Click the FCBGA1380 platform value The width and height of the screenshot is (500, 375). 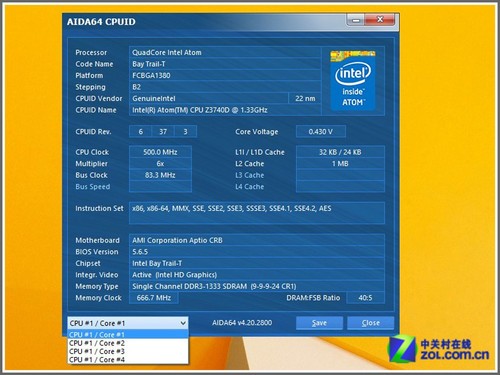point(225,75)
